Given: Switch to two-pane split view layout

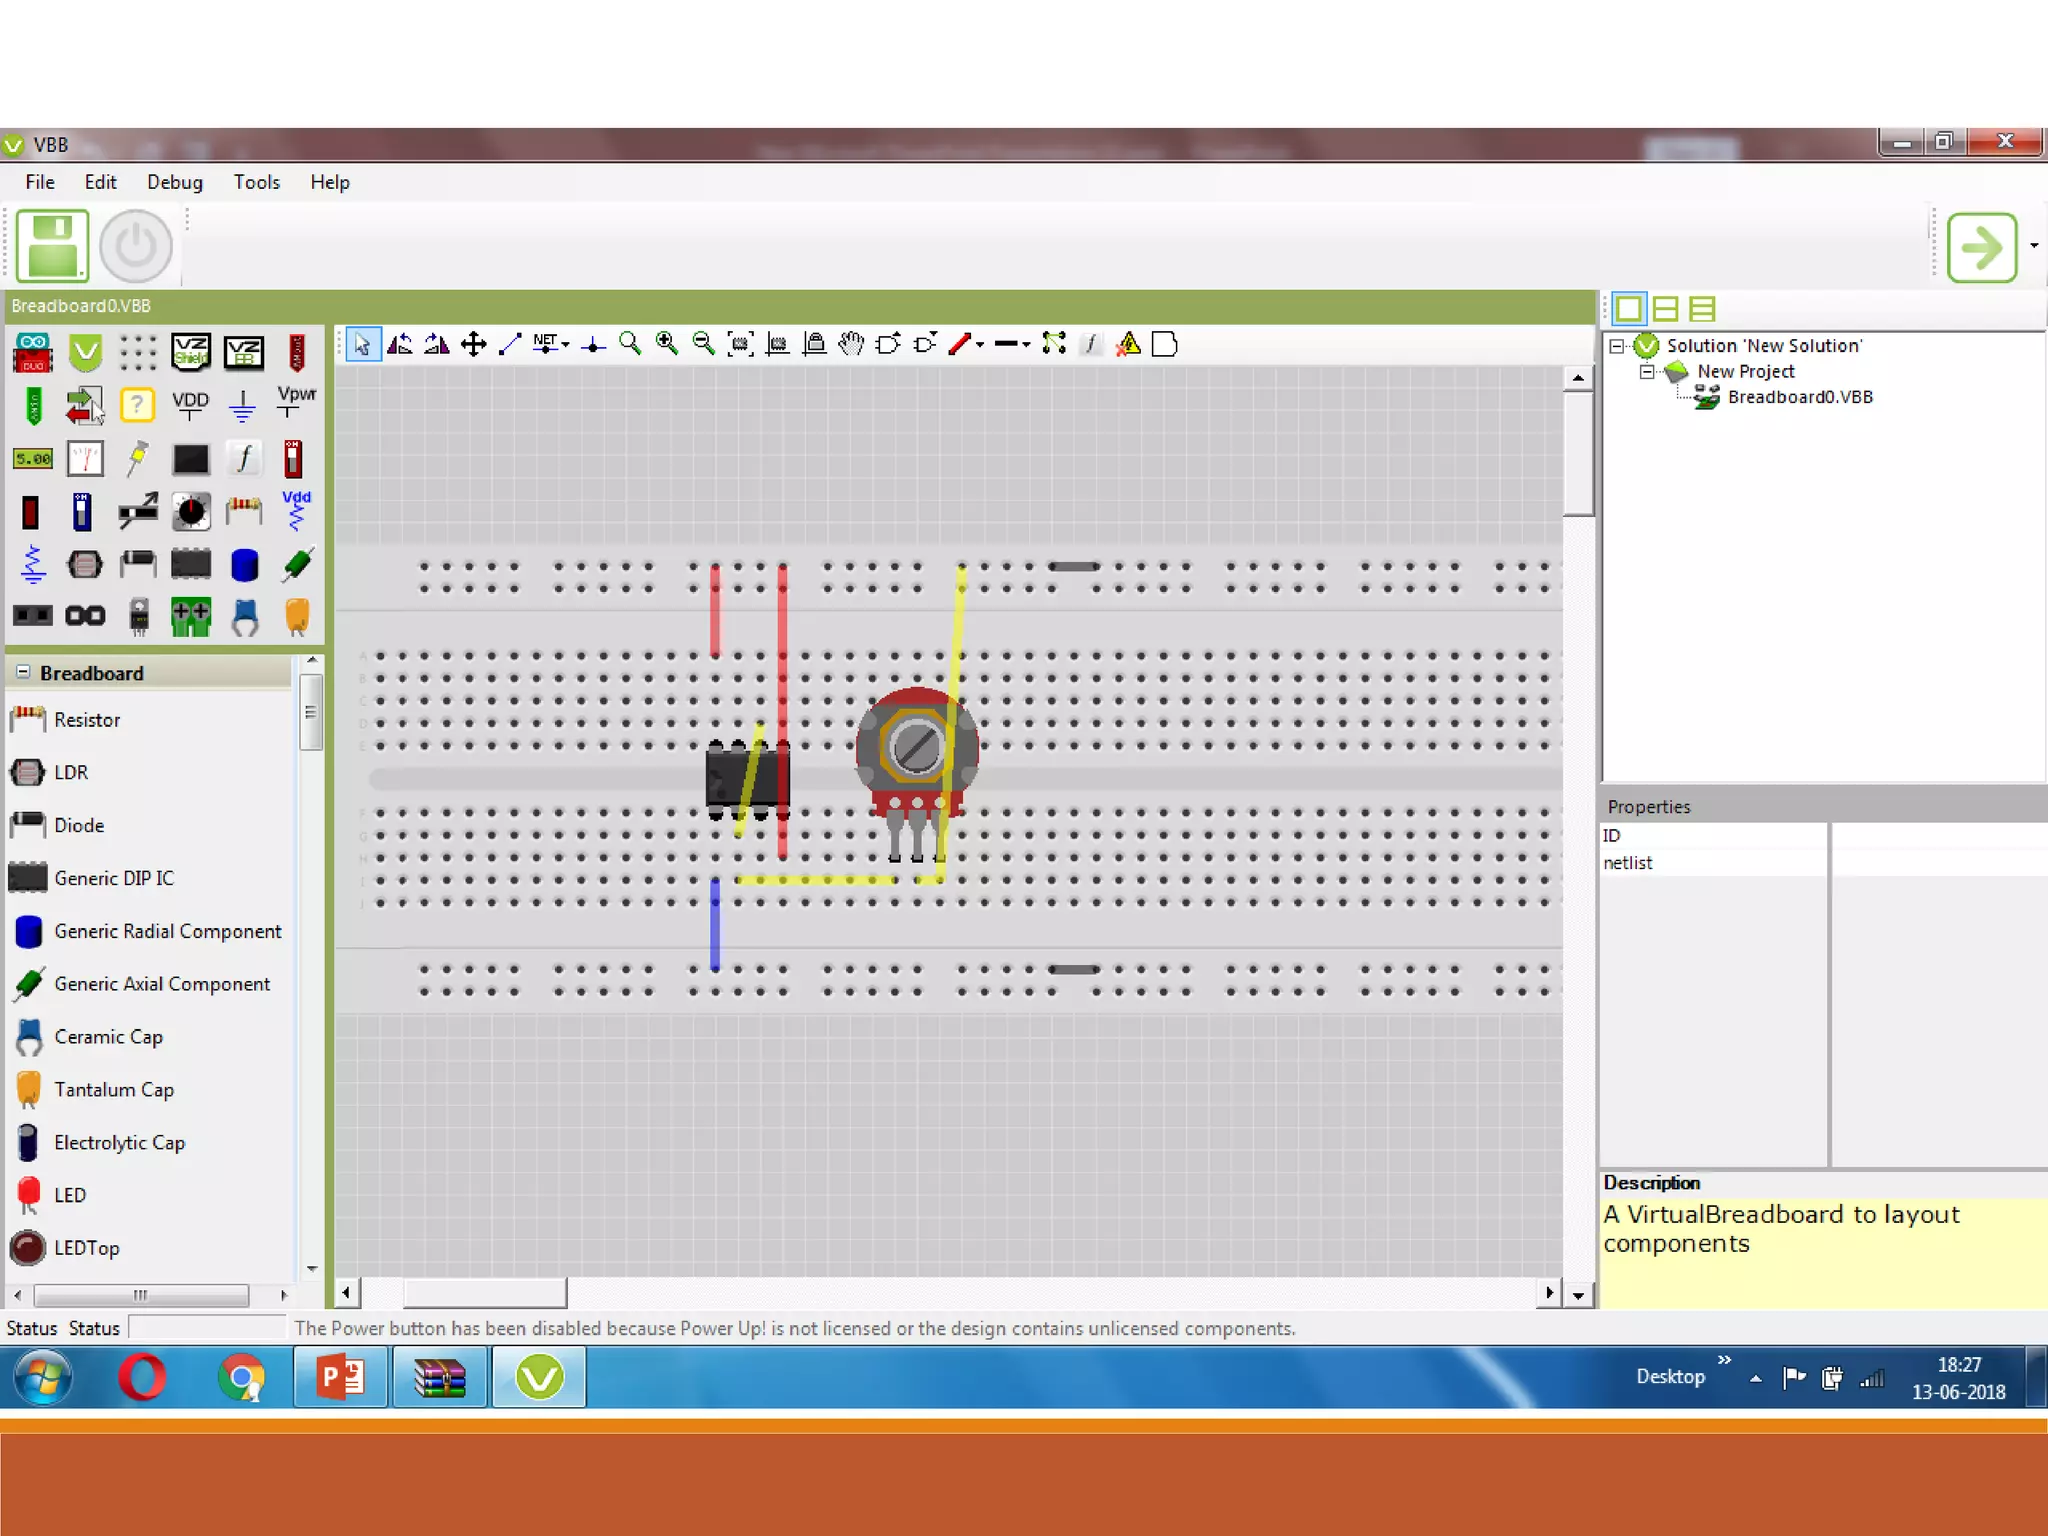Looking at the screenshot, I should tap(1665, 309).
